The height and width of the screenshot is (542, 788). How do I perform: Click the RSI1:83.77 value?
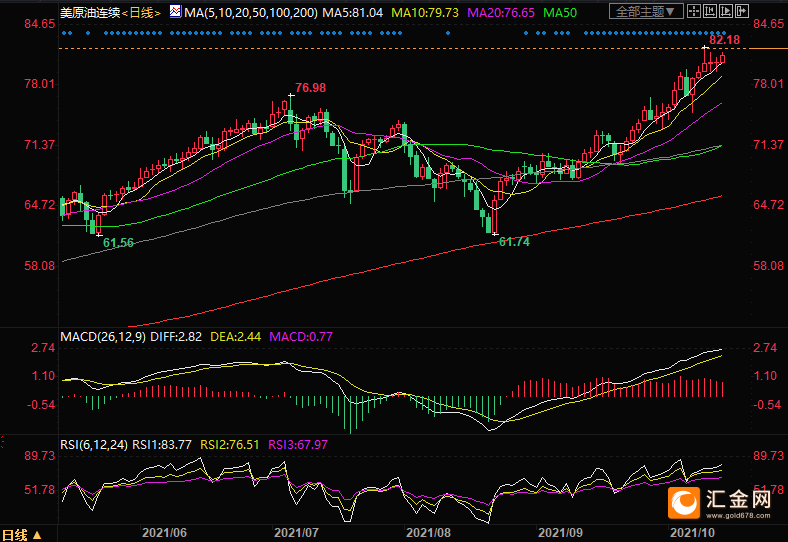(x=162, y=444)
